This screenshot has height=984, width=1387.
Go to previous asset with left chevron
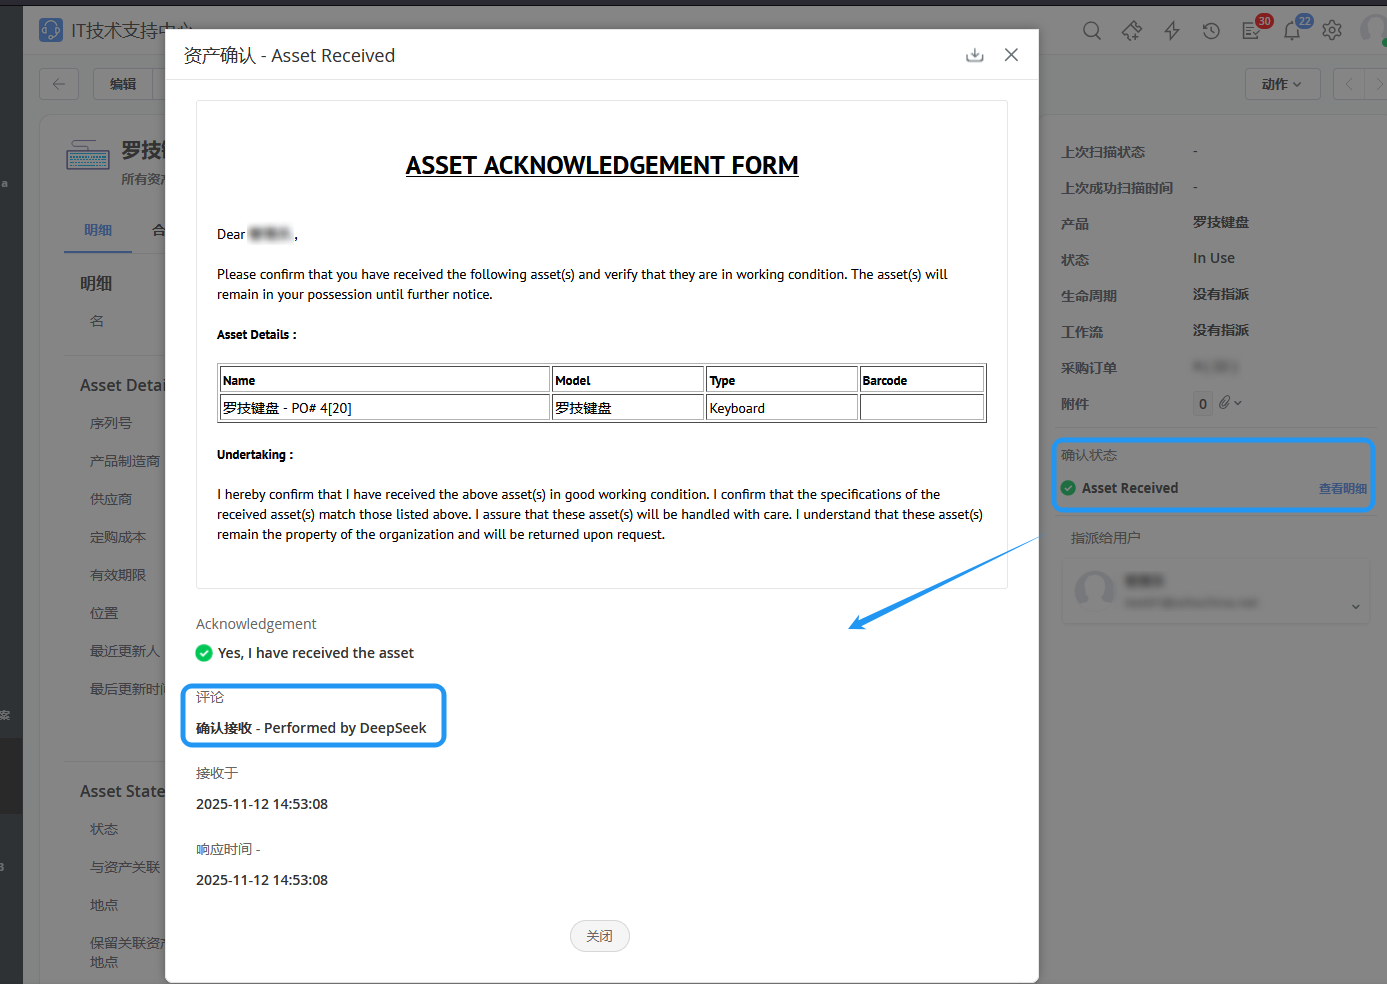[1349, 84]
